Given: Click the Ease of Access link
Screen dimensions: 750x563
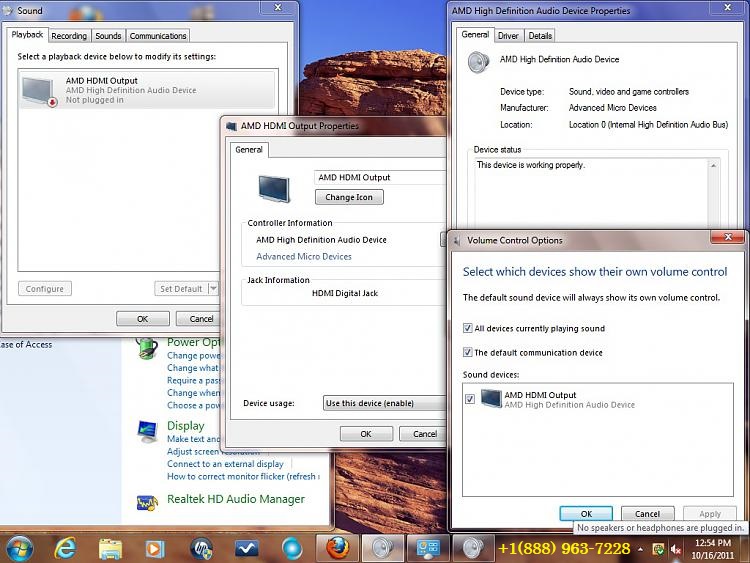Looking at the screenshot, I should point(26,344).
